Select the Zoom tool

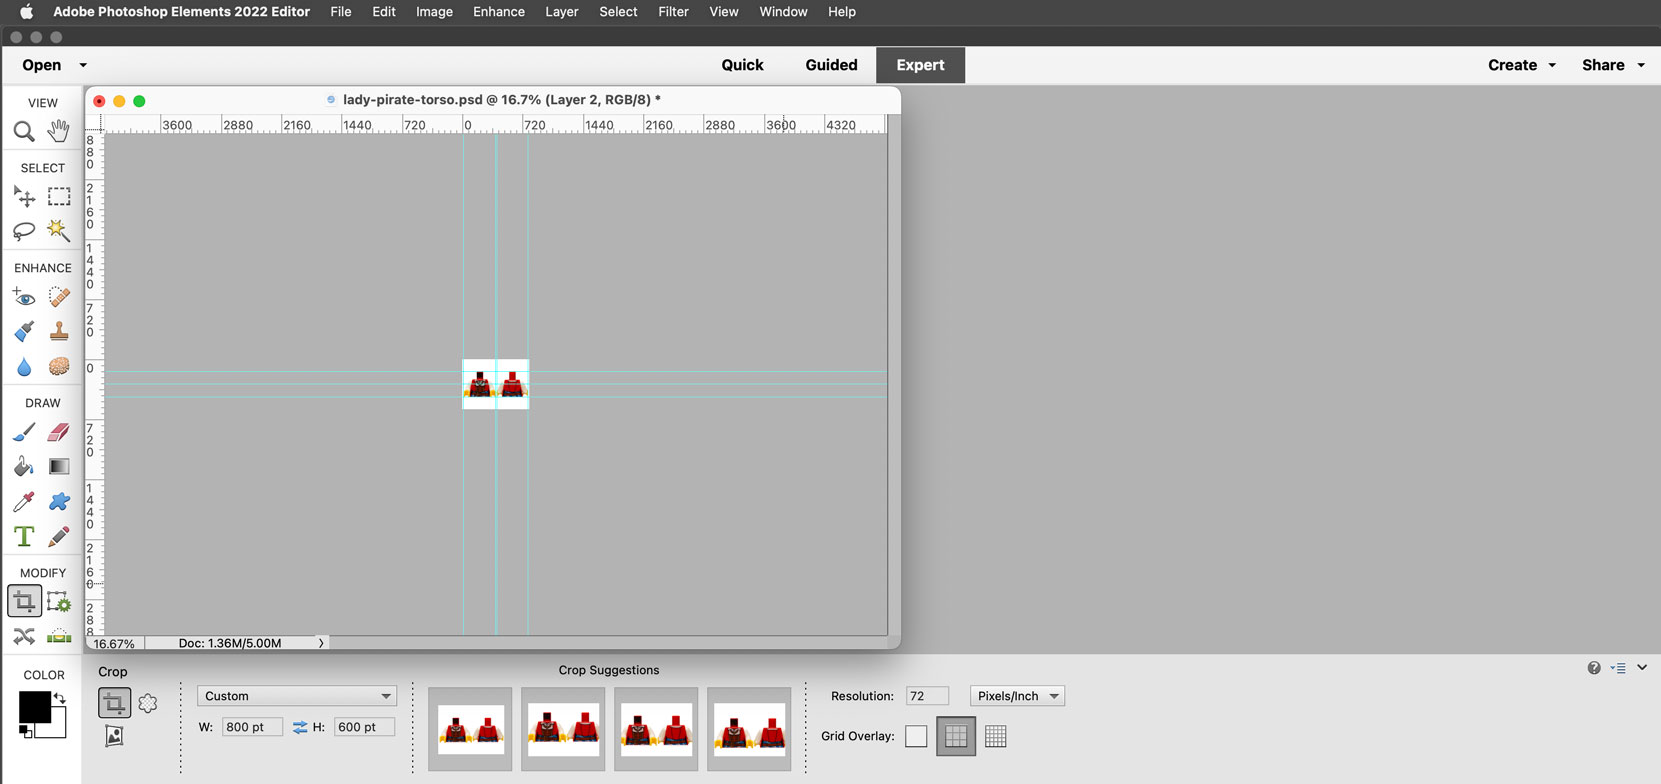tap(24, 131)
